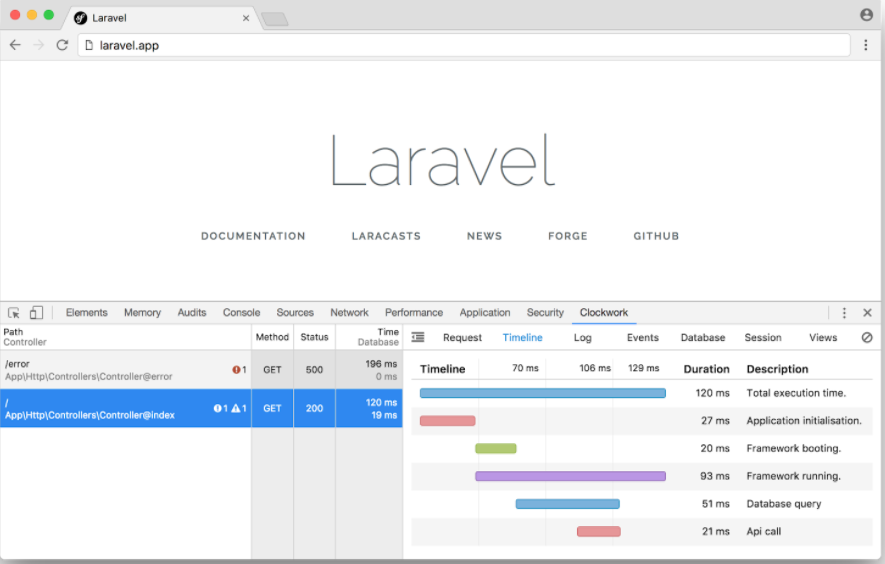Click the browser back arrow
This screenshot has height=564, width=885.
click(x=15, y=45)
